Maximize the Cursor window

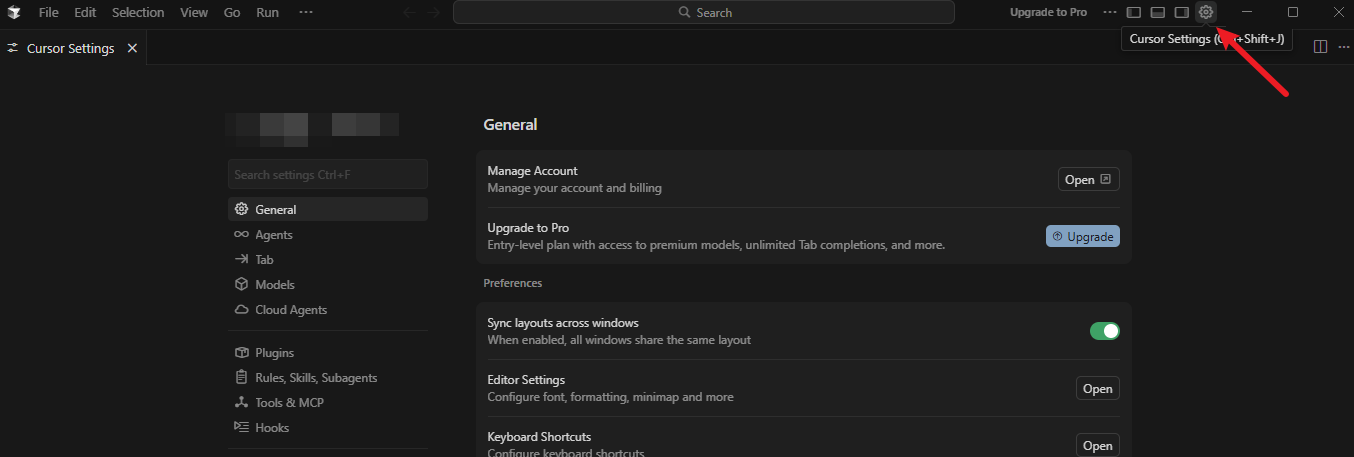coord(1293,12)
